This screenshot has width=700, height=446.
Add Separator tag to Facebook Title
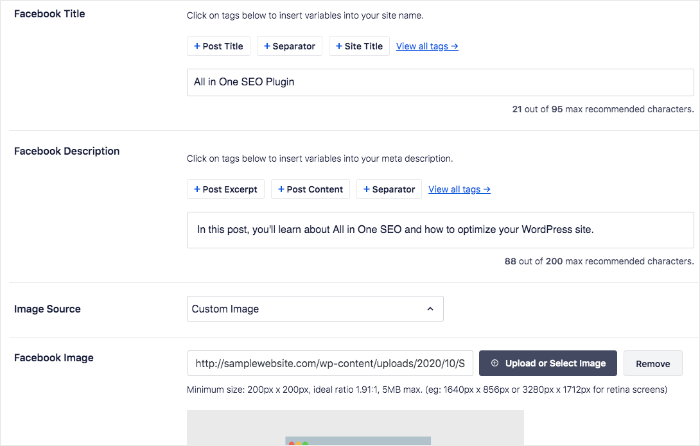pos(289,46)
